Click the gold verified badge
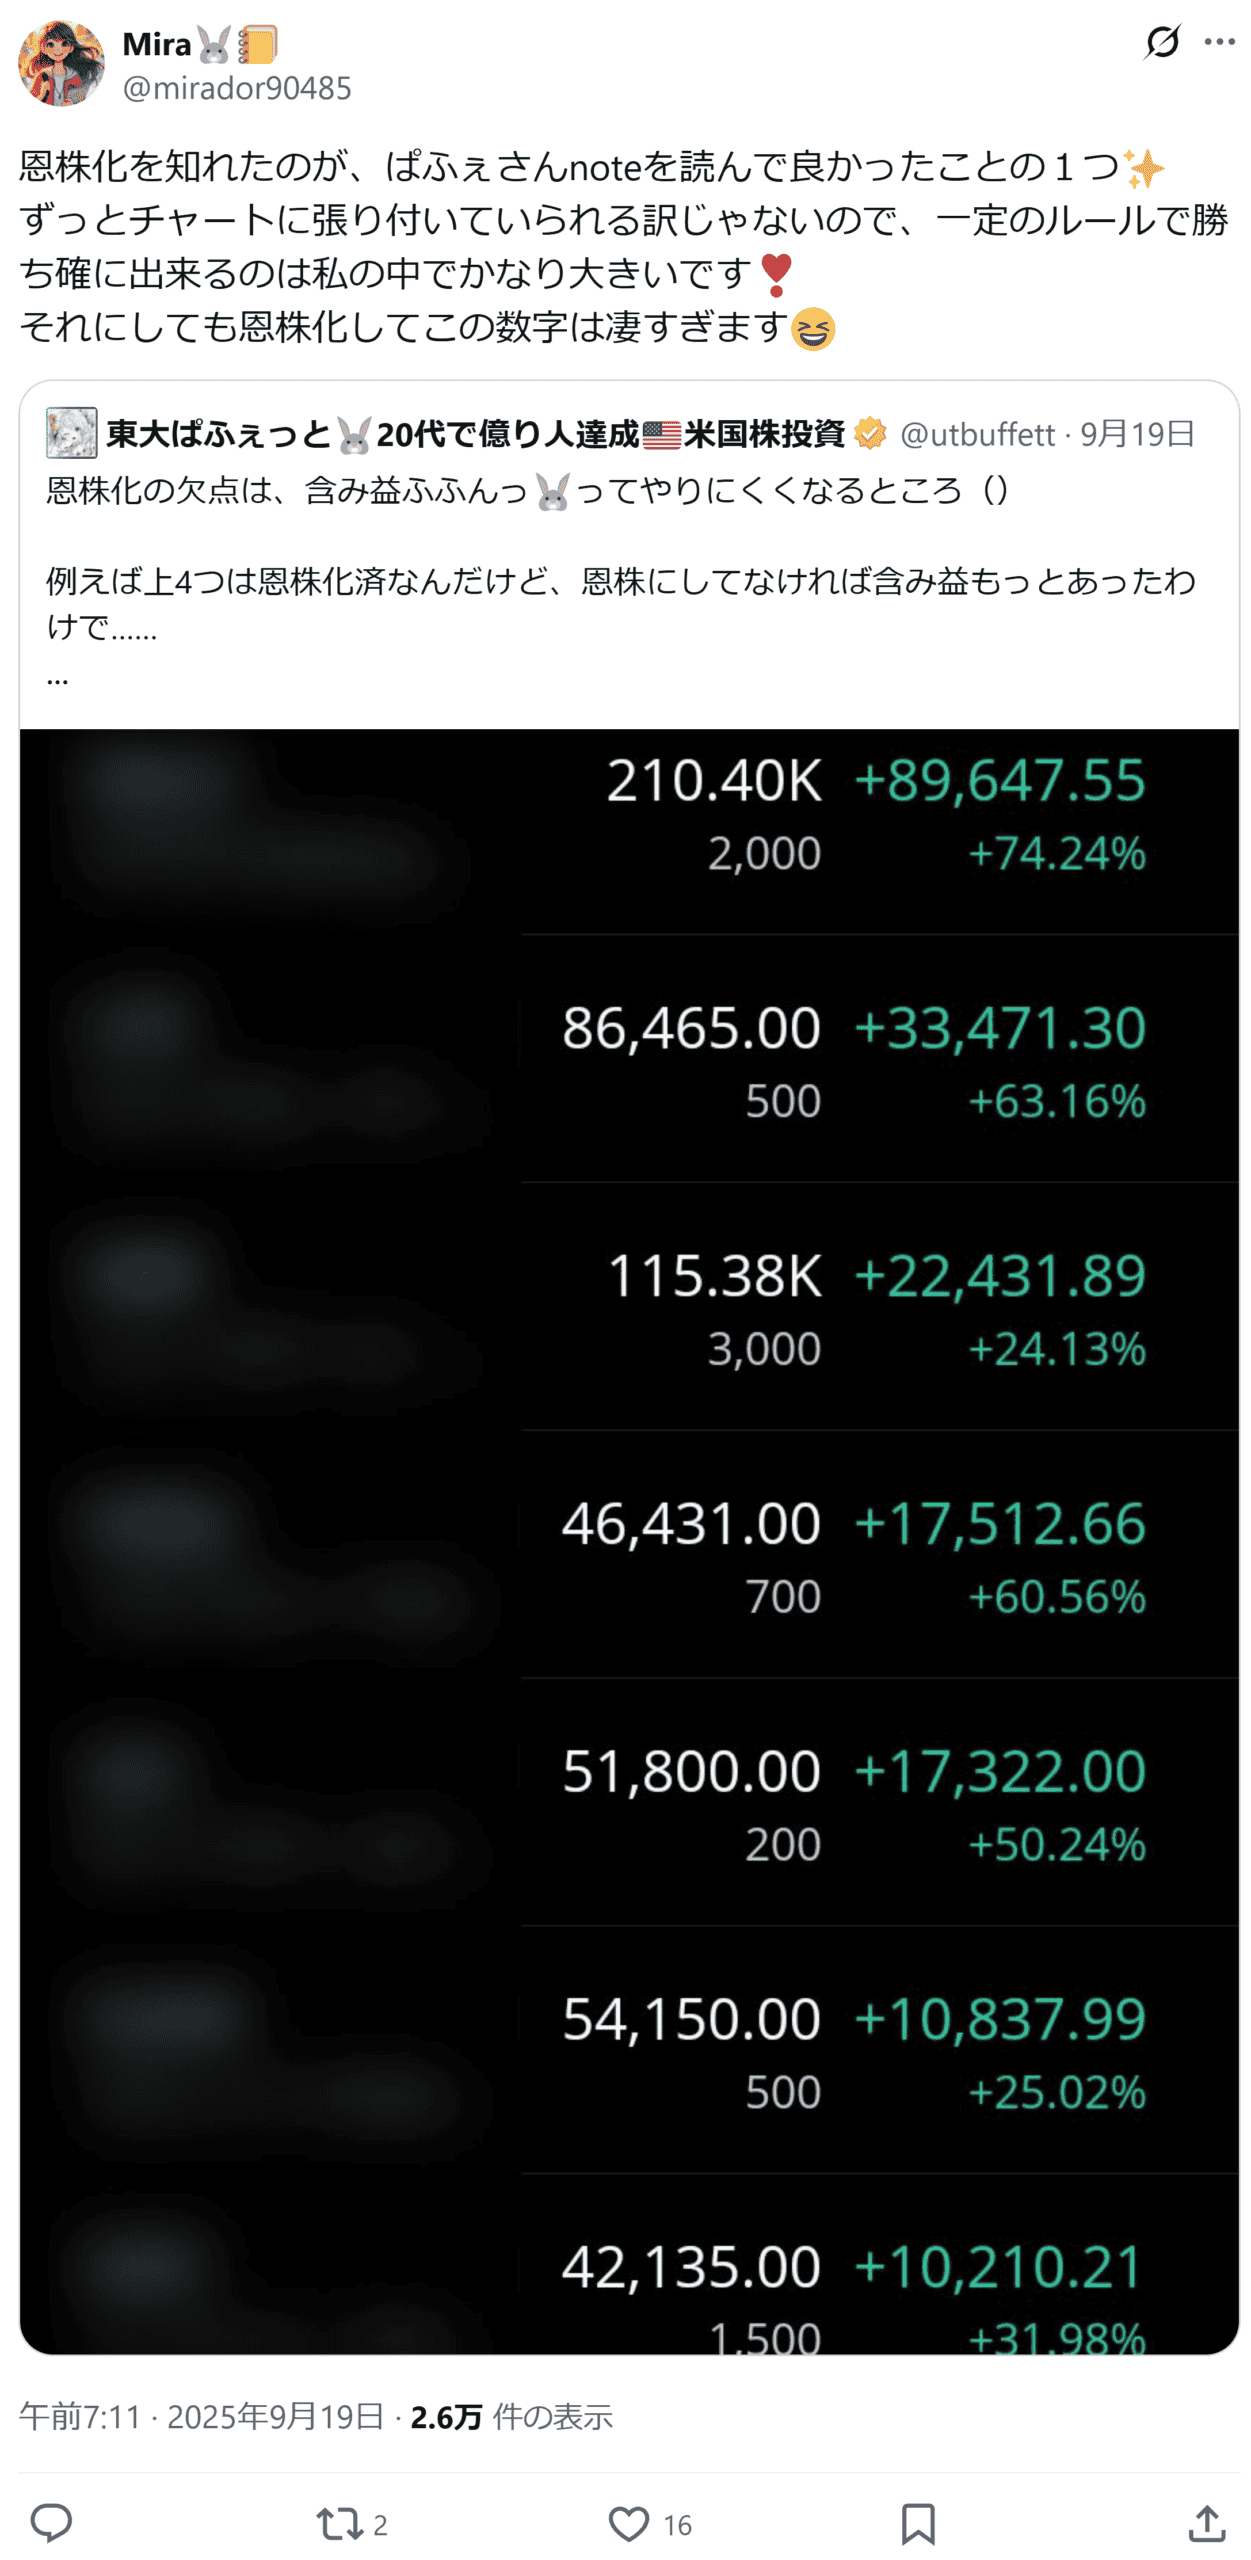Viewport: 1251px width, 2560px height. click(x=870, y=433)
